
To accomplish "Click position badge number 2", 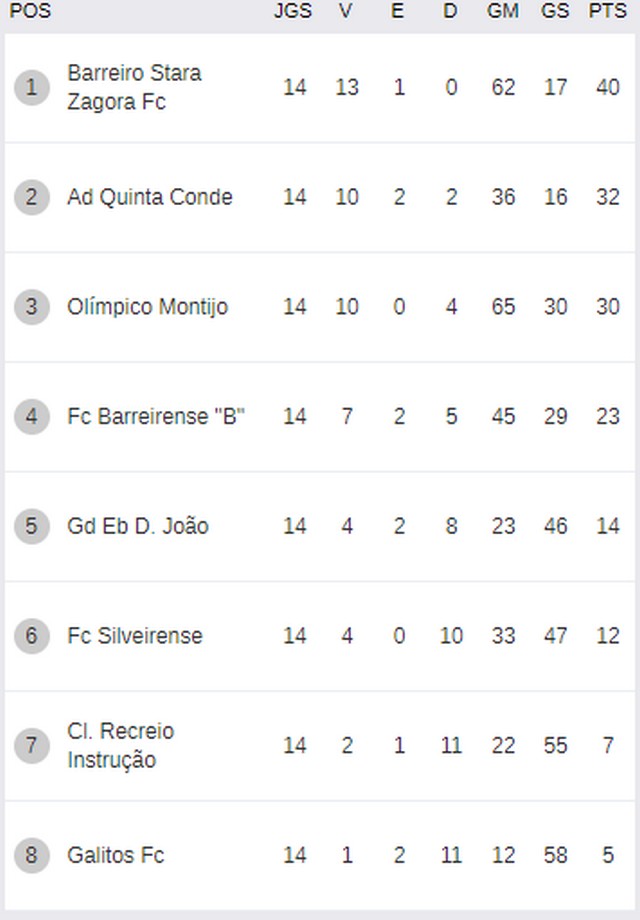I will (32, 197).
